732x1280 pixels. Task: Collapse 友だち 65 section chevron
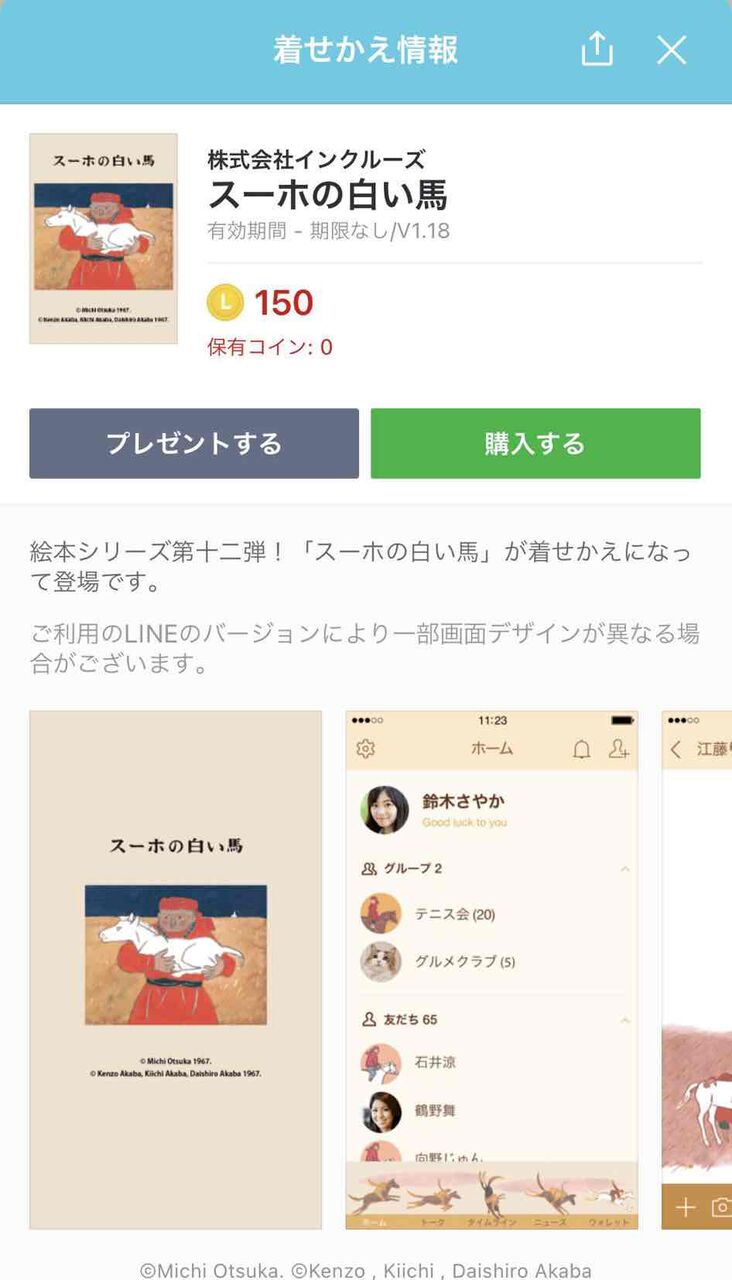click(x=625, y=1020)
